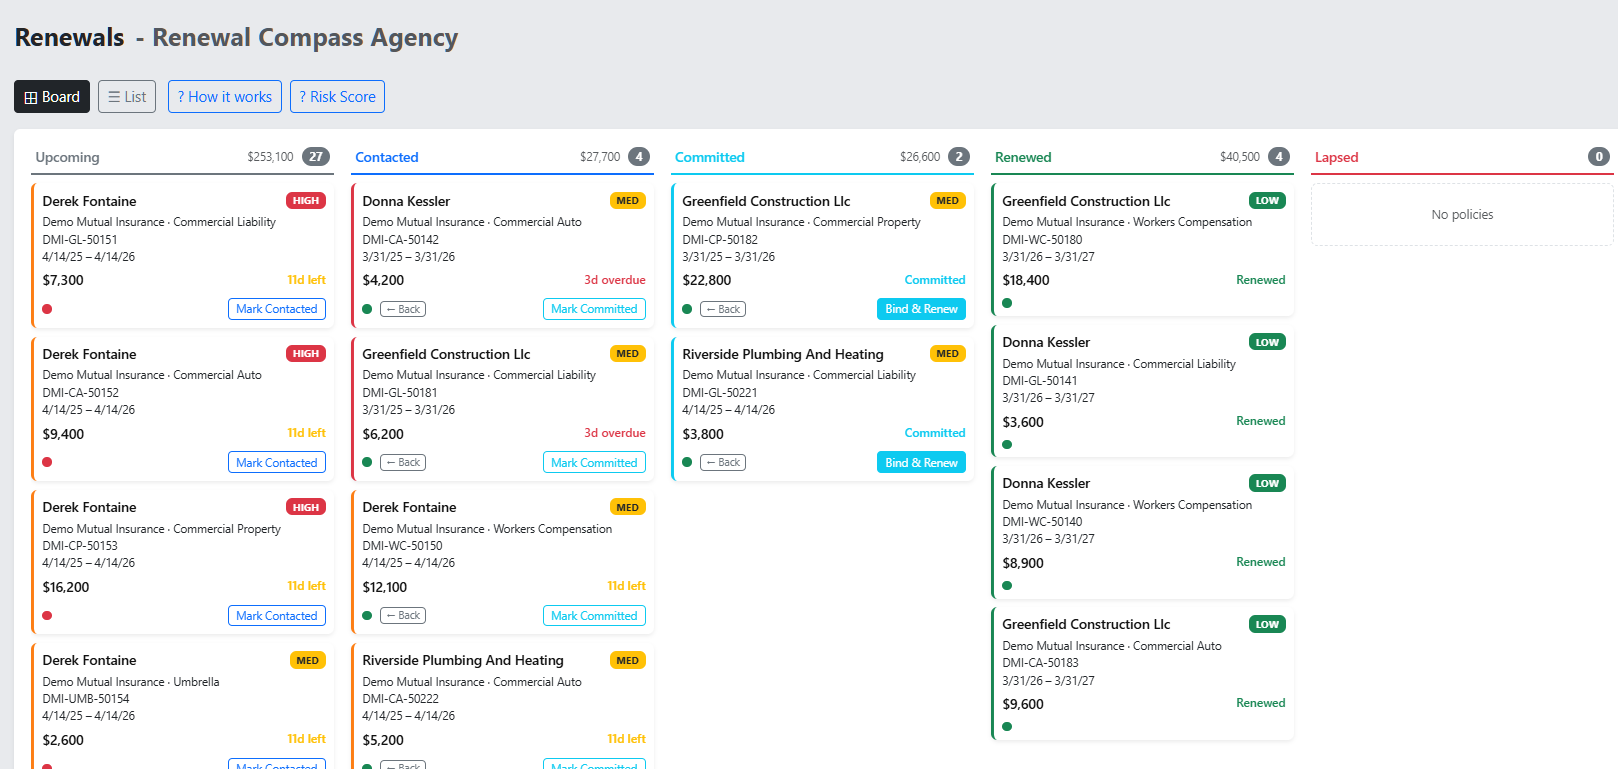Image resolution: width=1618 pixels, height=769 pixels.
Task: Click green status dot on DMI-WC-50140 card
Action: tap(1007, 585)
